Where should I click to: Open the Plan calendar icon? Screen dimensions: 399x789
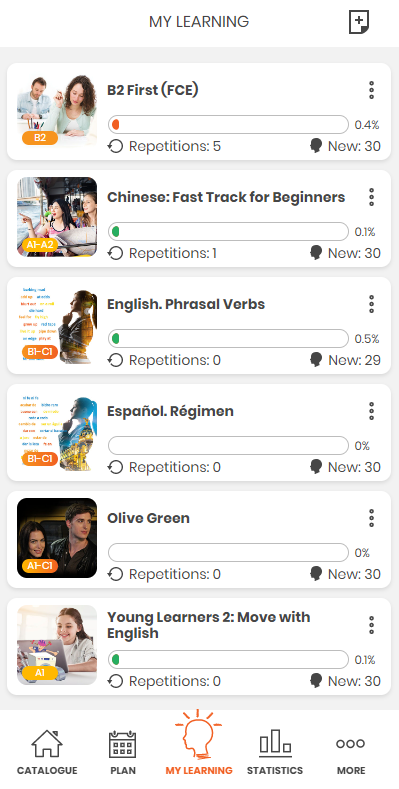(123, 744)
